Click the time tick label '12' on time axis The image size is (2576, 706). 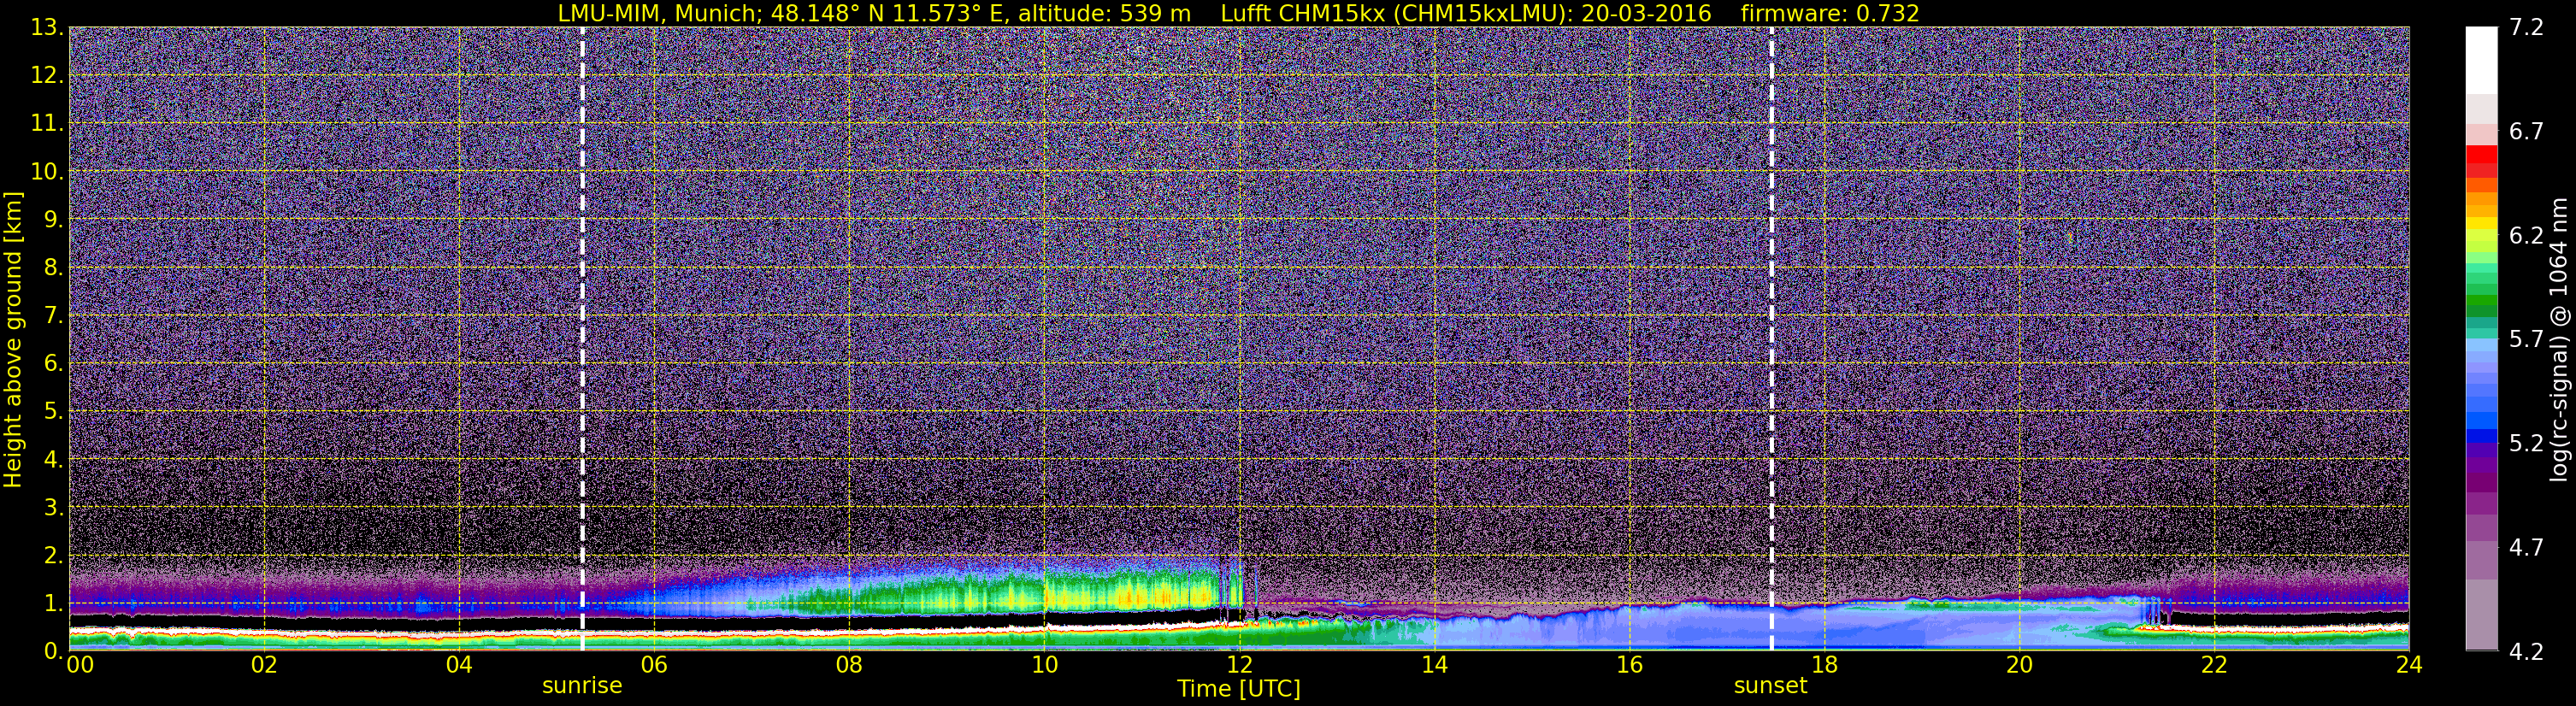(x=1239, y=665)
